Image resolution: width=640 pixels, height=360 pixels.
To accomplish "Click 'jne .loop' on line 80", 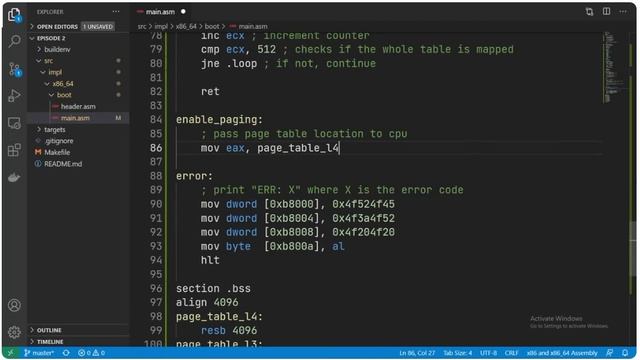I will point(229,64).
